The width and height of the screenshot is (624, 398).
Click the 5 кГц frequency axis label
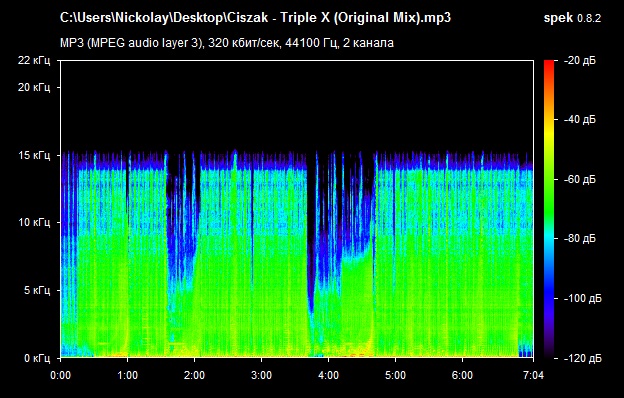click(x=37, y=290)
